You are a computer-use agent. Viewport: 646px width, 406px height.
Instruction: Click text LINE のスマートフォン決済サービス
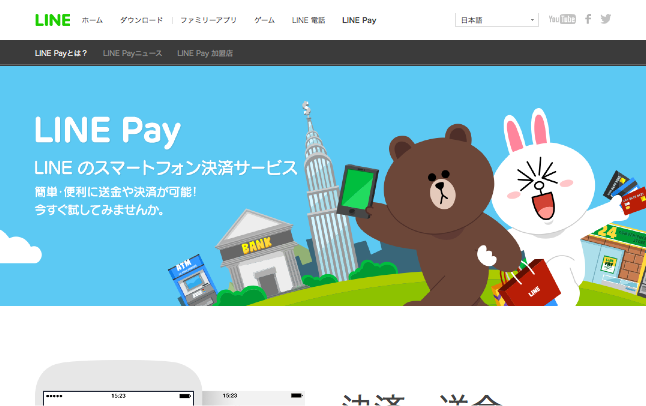[x=166, y=168]
